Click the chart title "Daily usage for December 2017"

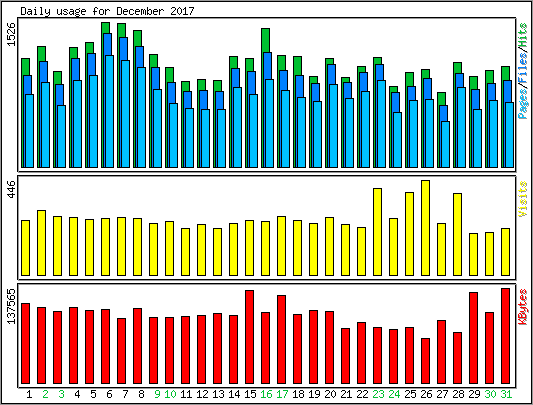pos(107,11)
